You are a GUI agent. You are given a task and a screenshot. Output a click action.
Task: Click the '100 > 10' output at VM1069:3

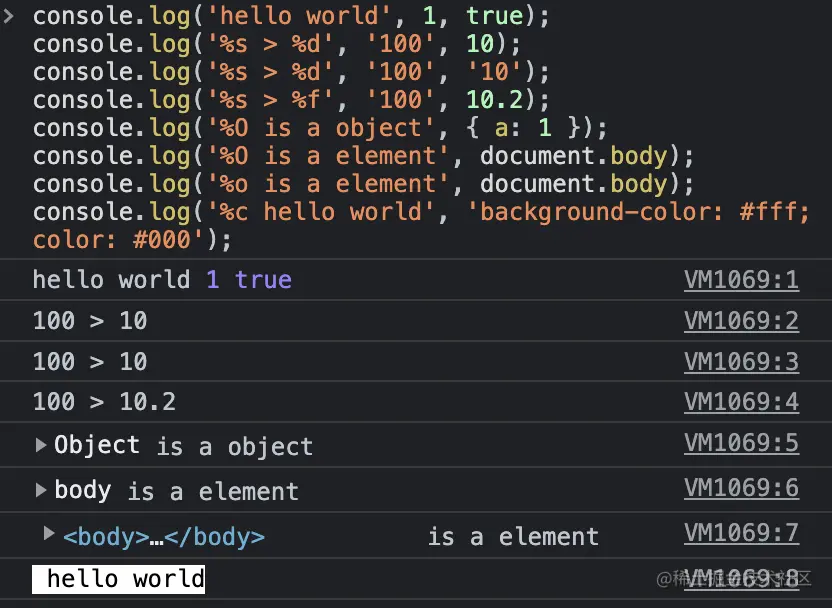[90, 361]
